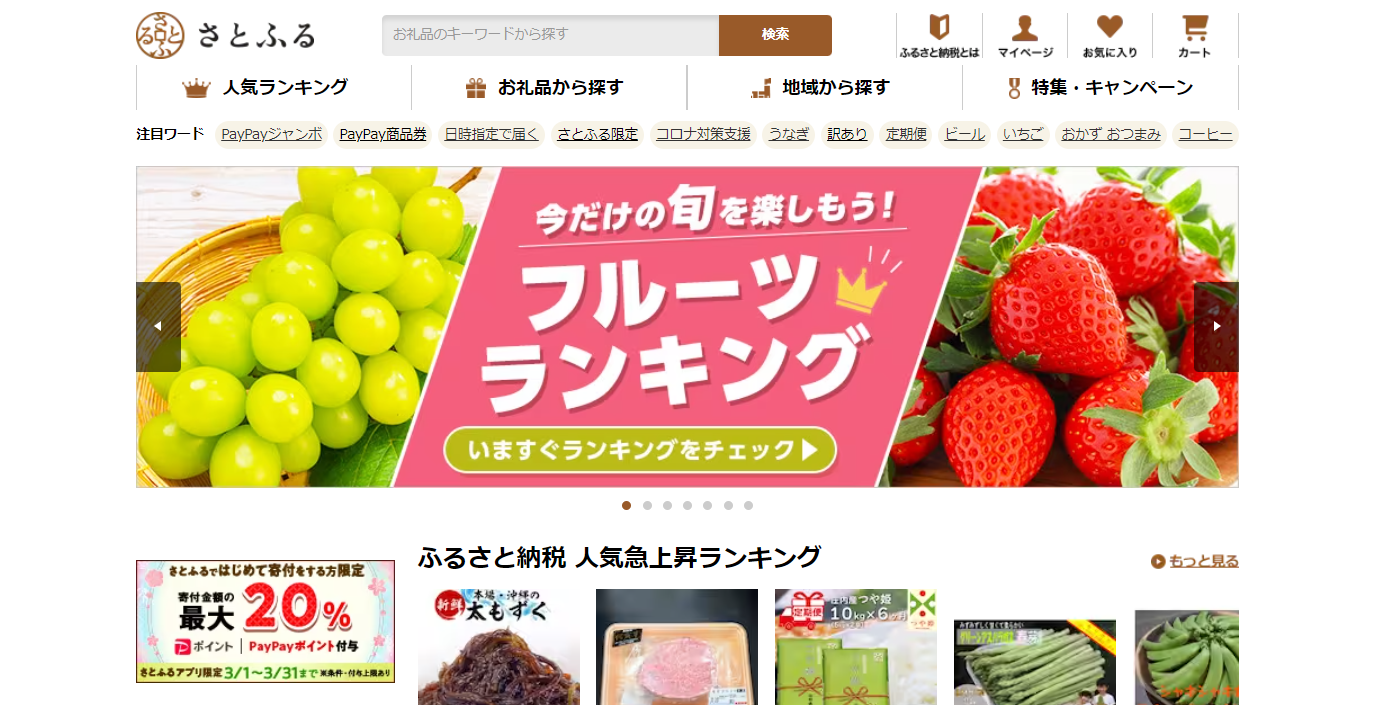This screenshot has height=705, width=1375.
Task: Open the 太もずく product thumbnail
Action: pos(499,647)
